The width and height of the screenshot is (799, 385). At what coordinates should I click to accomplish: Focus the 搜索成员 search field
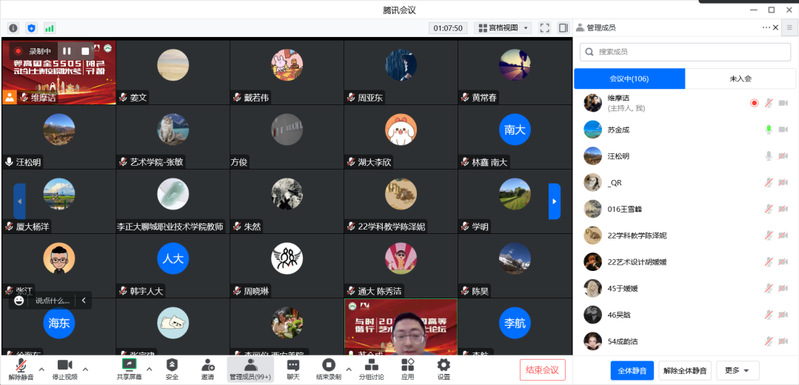click(x=685, y=51)
